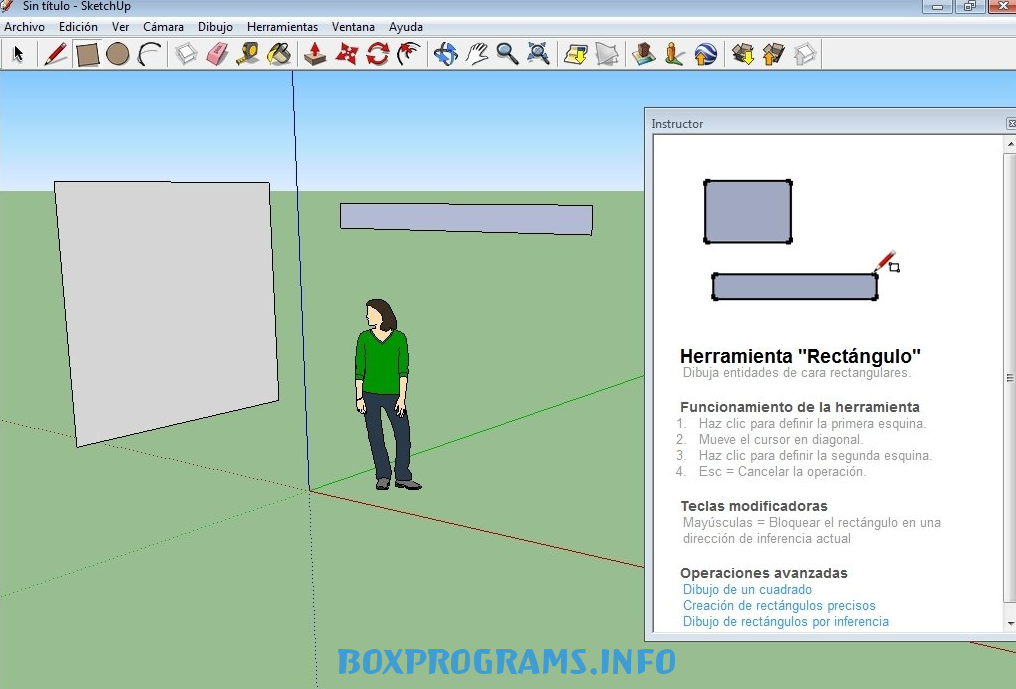The height and width of the screenshot is (689, 1016).
Task: Click the Instructor panel vertical scrollbar
Action: pyautogui.click(x=1009, y=380)
